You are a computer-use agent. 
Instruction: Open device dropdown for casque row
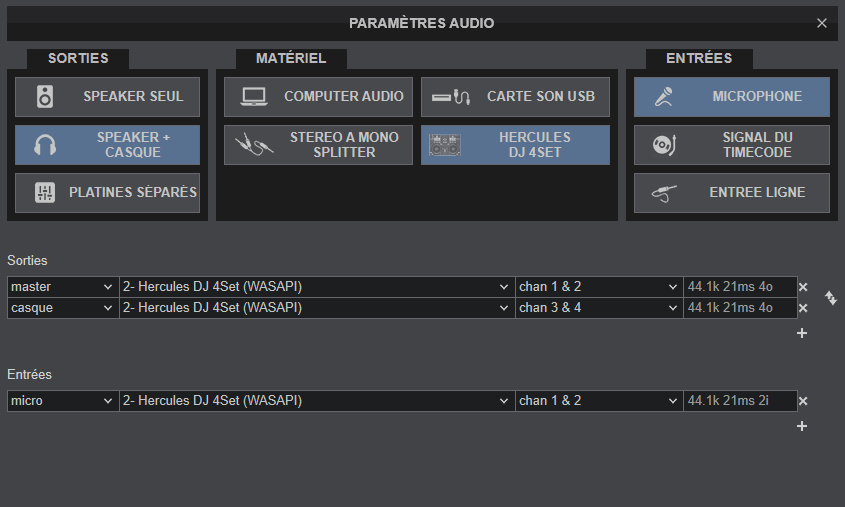[x=317, y=308]
